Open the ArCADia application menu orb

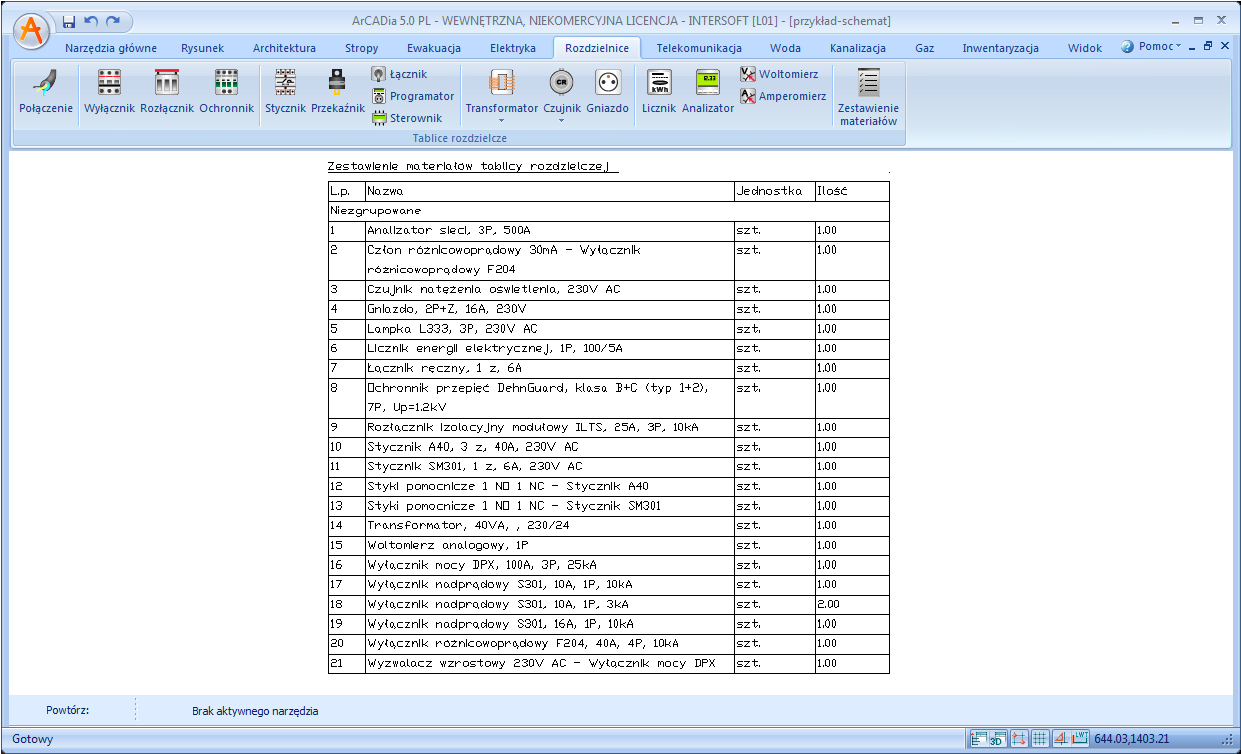32,29
